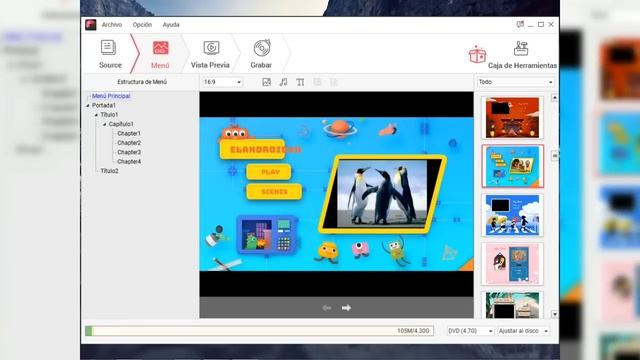Go to previous menu page arrow
The width and height of the screenshot is (640, 360).
click(327, 308)
